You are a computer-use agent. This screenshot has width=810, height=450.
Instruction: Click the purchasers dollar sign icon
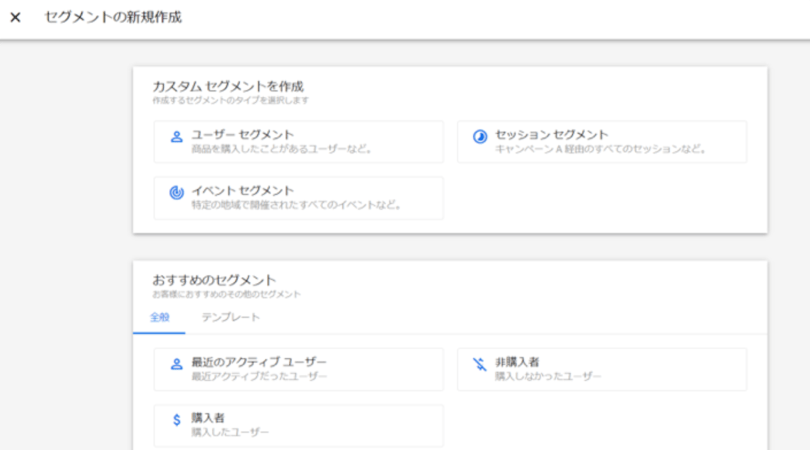point(176,420)
